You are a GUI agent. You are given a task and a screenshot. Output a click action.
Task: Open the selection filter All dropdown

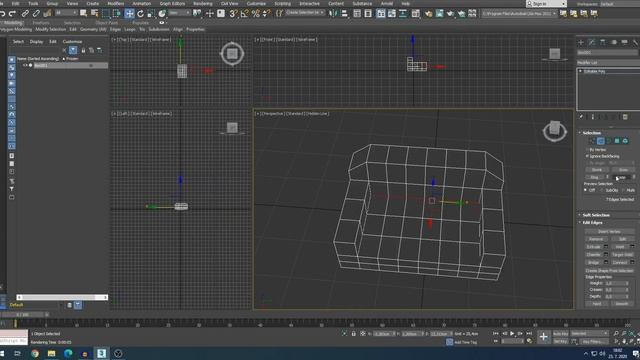coord(66,13)
